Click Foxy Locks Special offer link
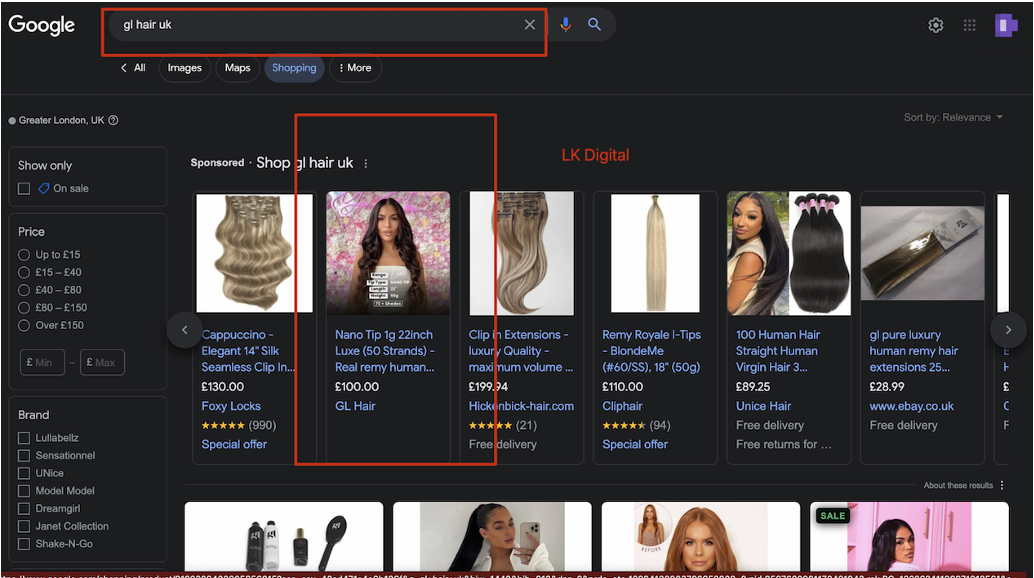The width and height of the screenshot is (1034, 578). coord(234,444)
